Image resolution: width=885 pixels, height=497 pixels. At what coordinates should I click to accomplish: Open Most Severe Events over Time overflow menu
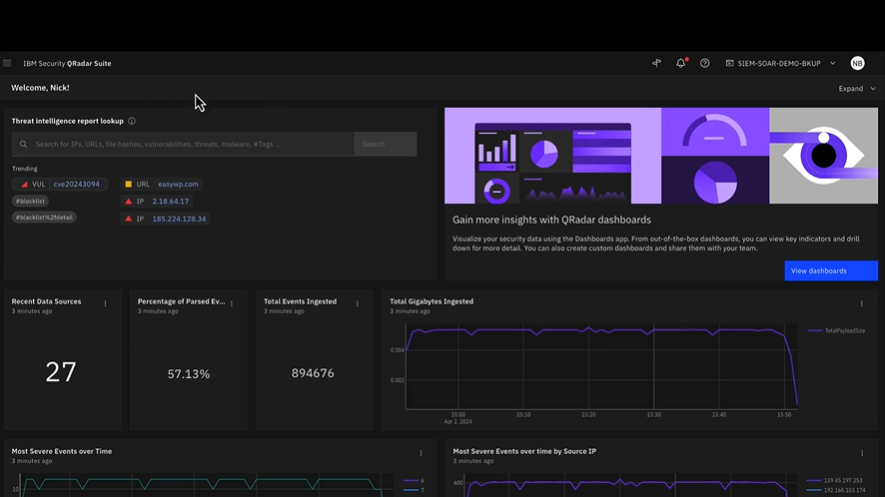(421, 453)
